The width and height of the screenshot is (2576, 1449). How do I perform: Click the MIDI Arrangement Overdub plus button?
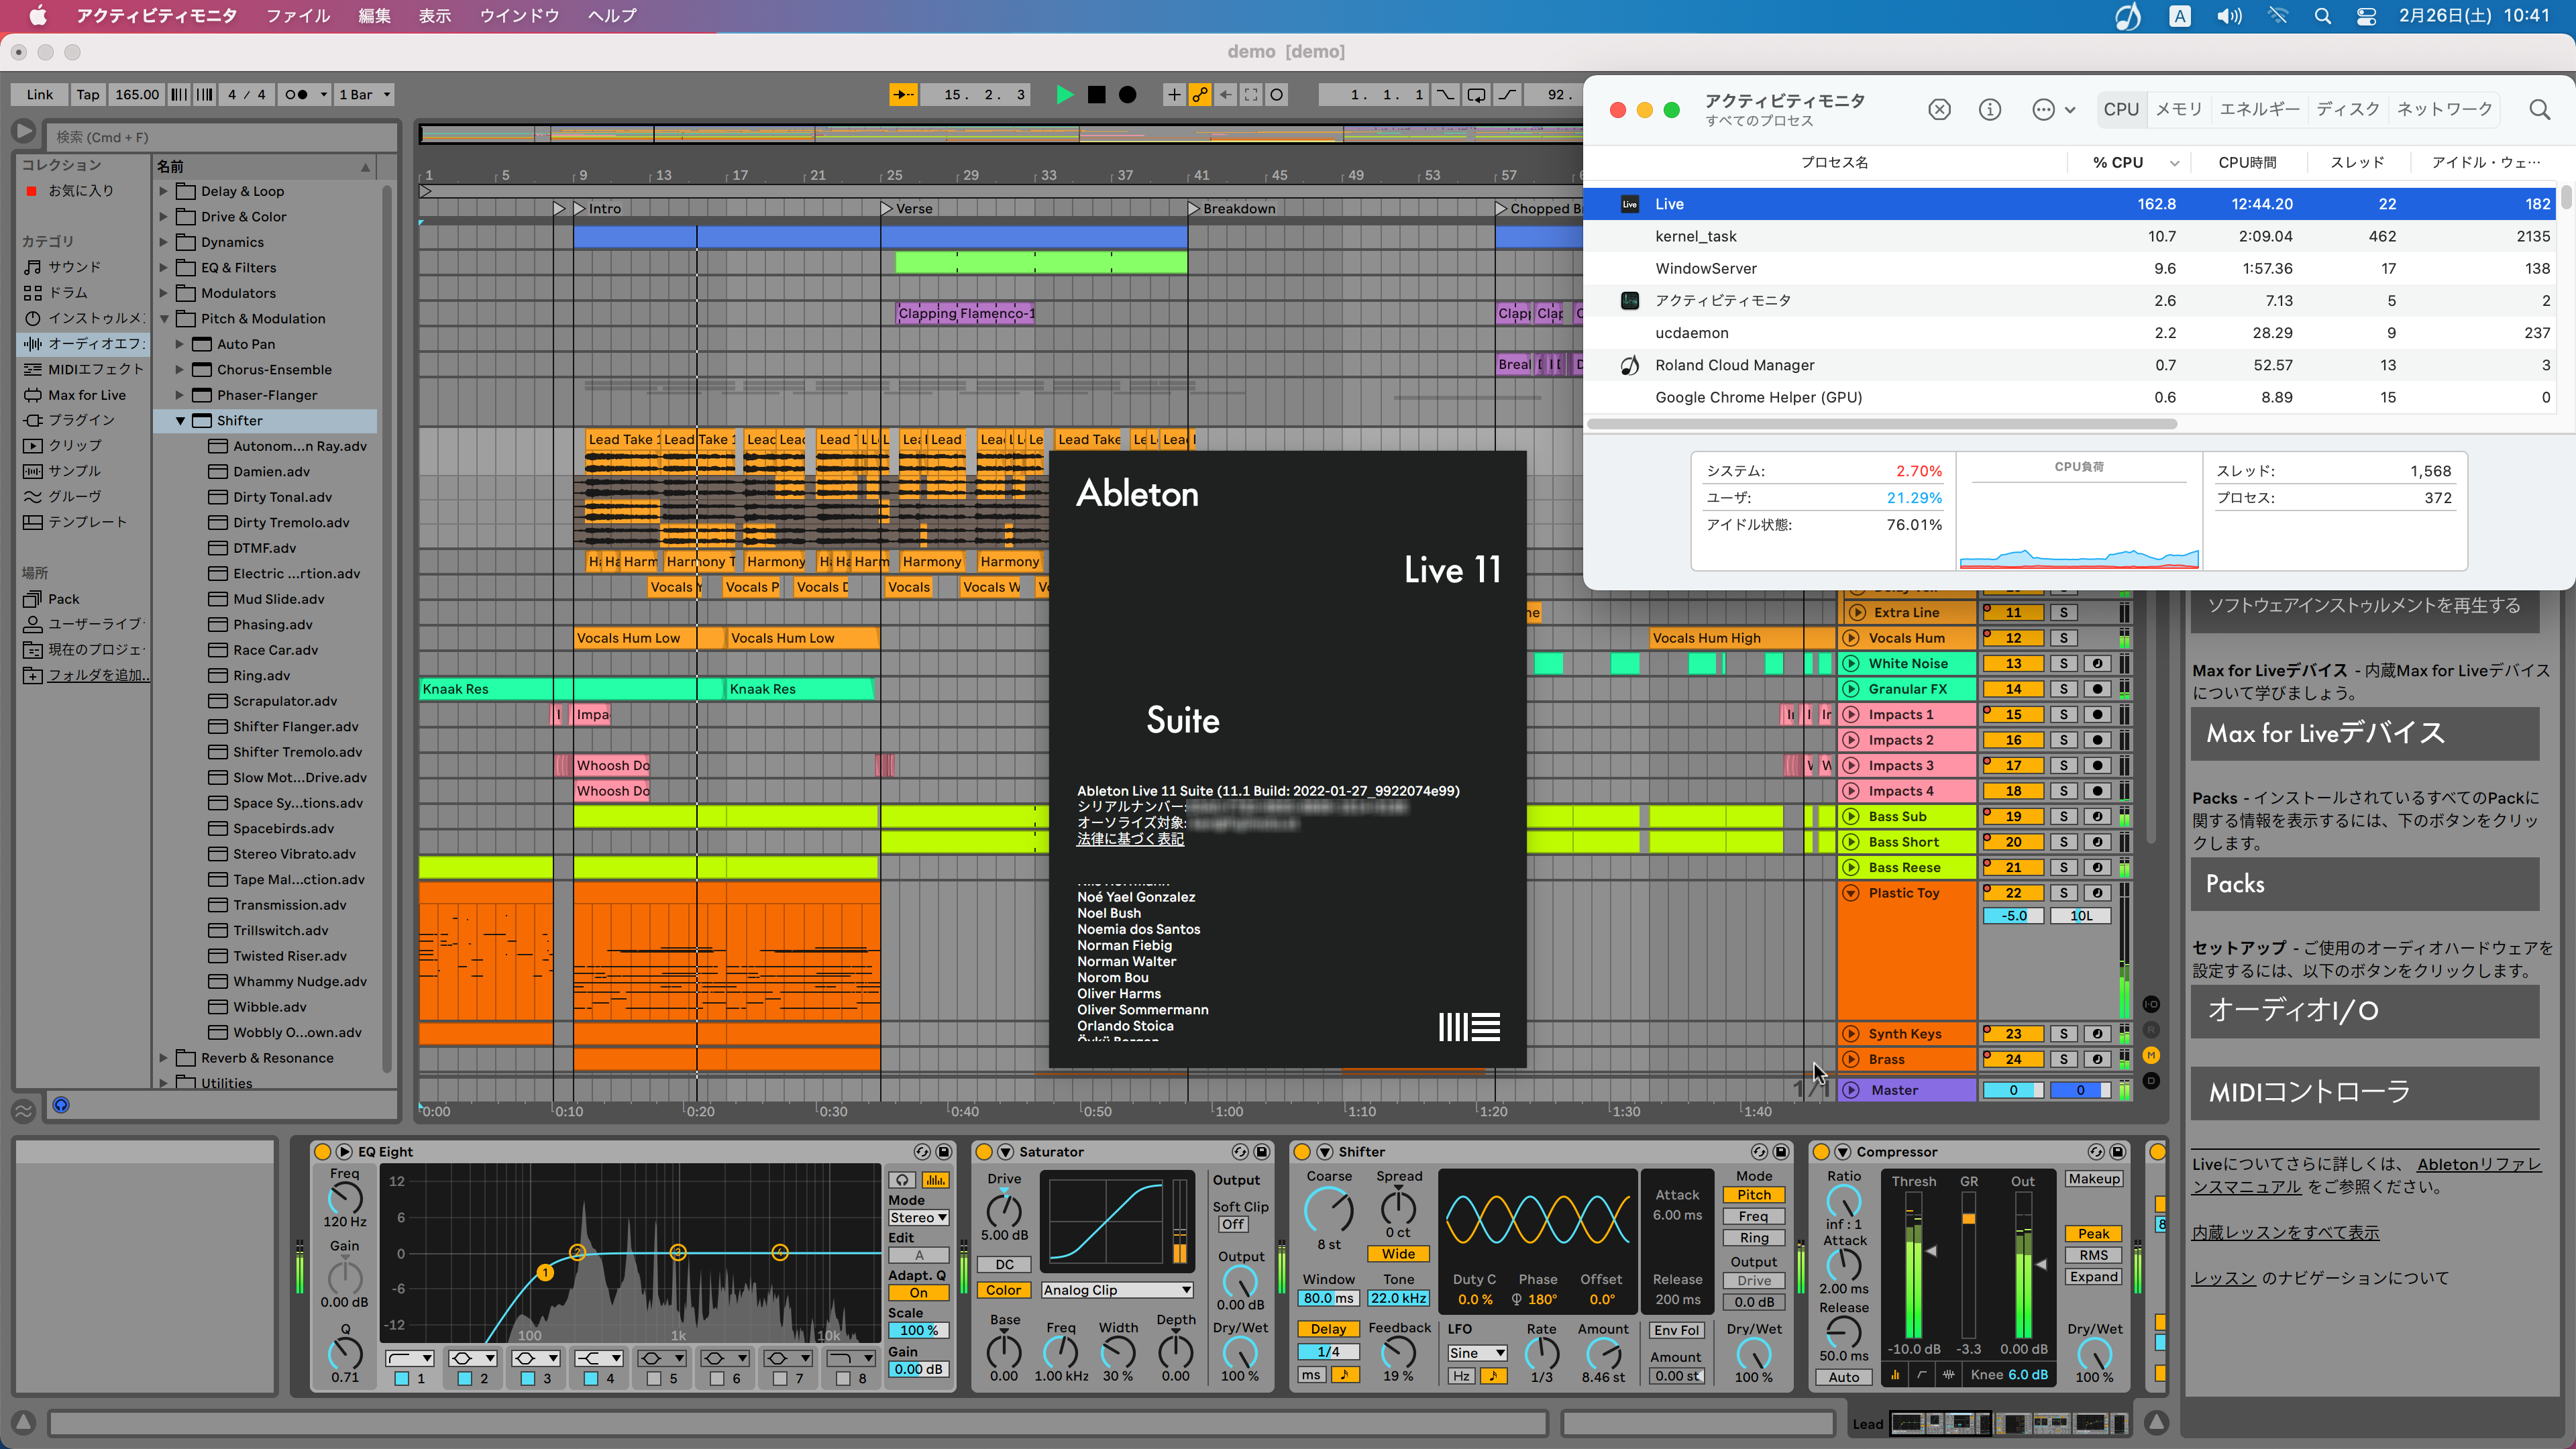point(1174,95)
